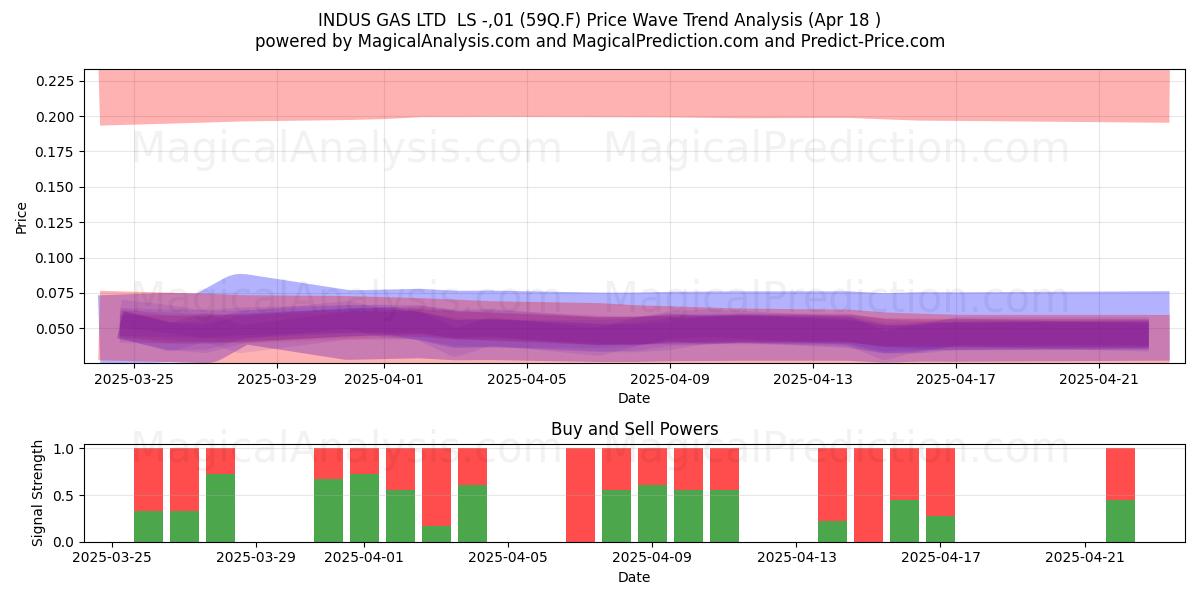Click 2025-03-29 under the price chart
1200x600 pixels.
(x=276, y=379)
